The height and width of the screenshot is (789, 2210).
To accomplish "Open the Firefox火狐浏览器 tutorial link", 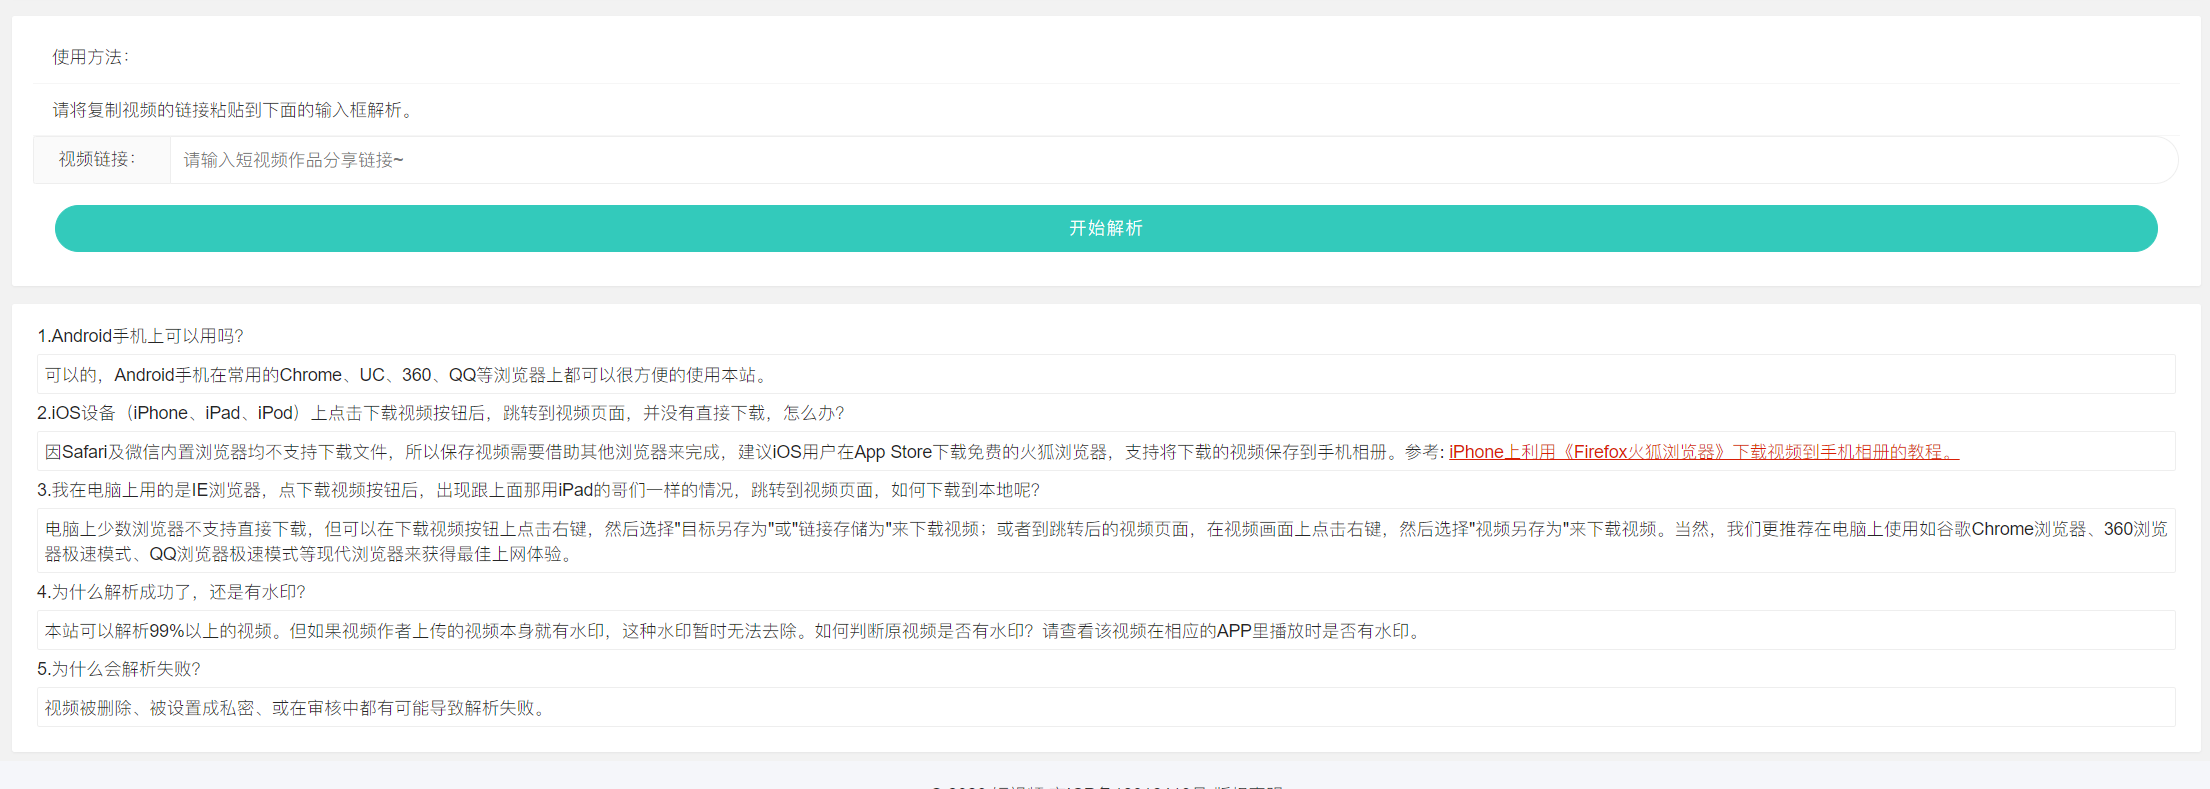I will 1702,452.
